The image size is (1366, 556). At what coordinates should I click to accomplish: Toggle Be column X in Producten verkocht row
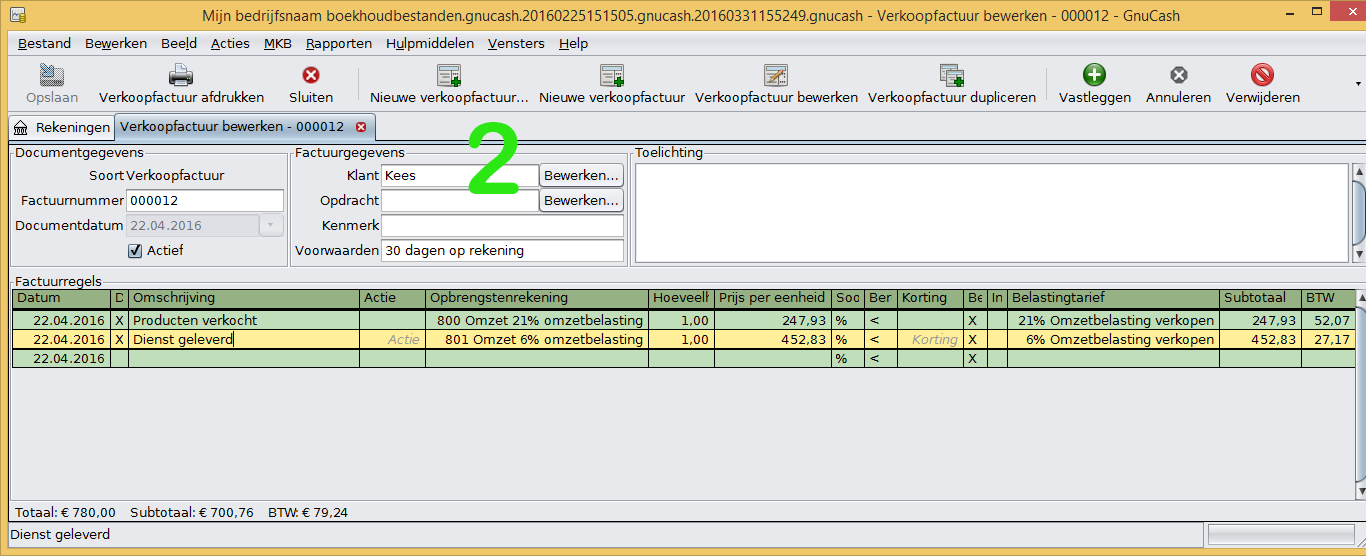(975, 321)
